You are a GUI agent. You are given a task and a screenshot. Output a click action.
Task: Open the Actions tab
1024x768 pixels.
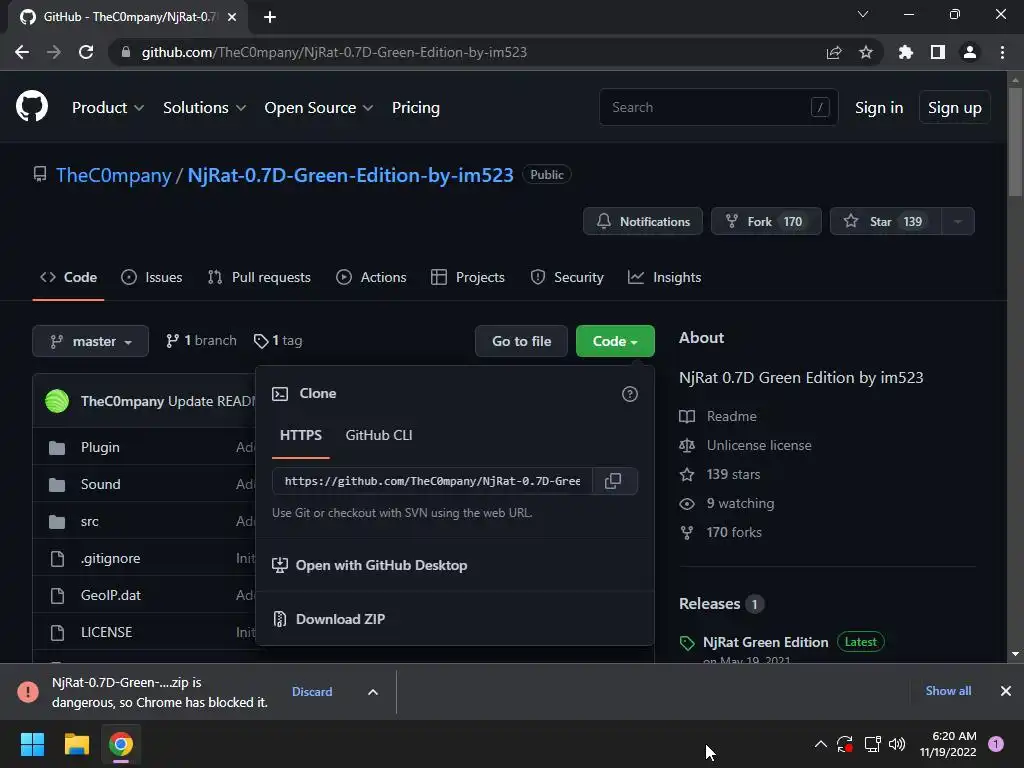pos(371,278)
